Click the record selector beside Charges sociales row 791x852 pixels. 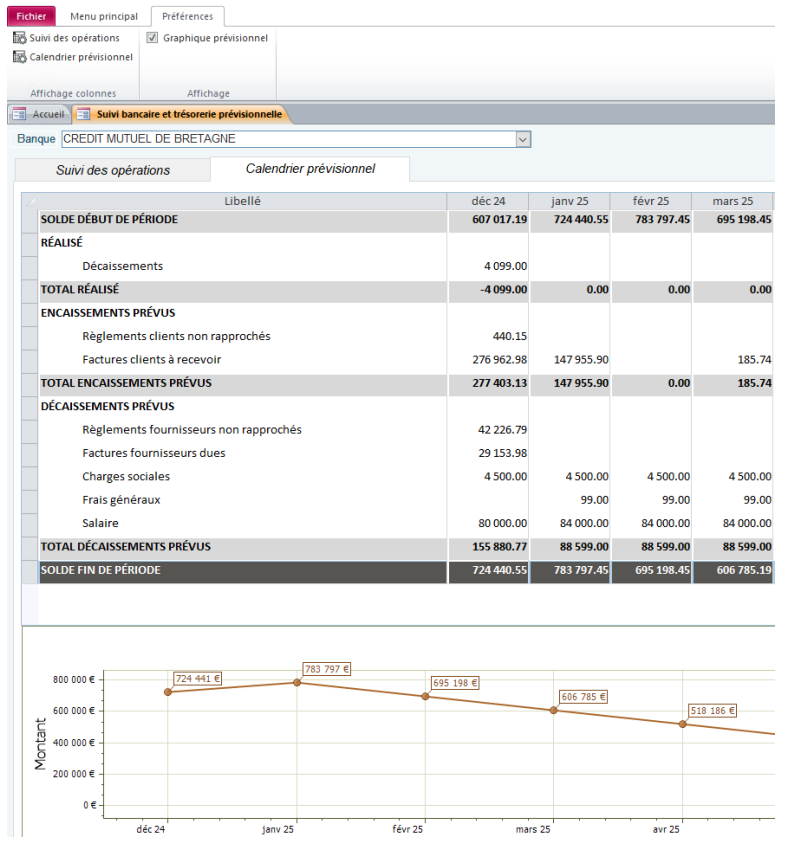tap(29, 476)
